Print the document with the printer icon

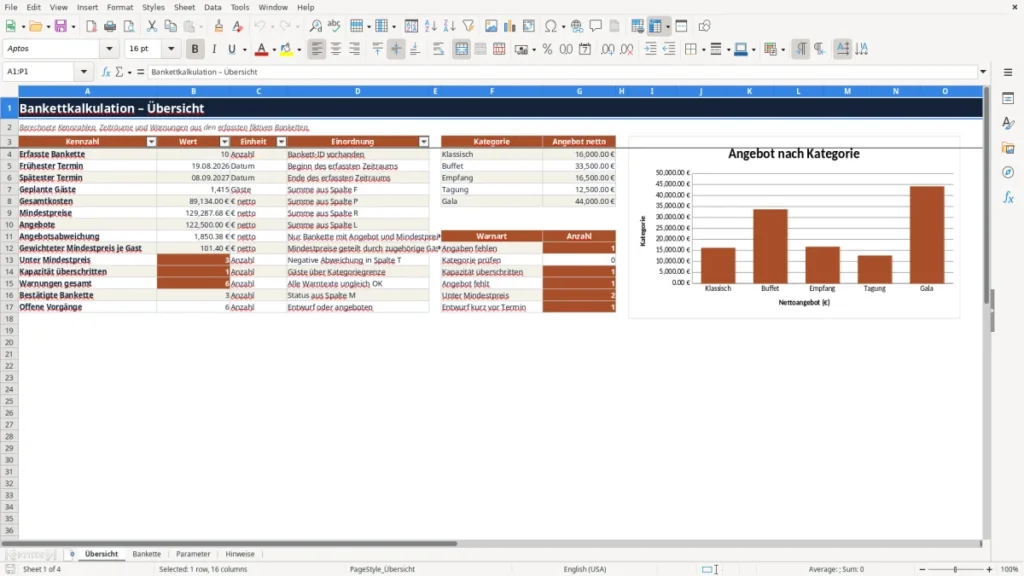[x=110, y=26]
